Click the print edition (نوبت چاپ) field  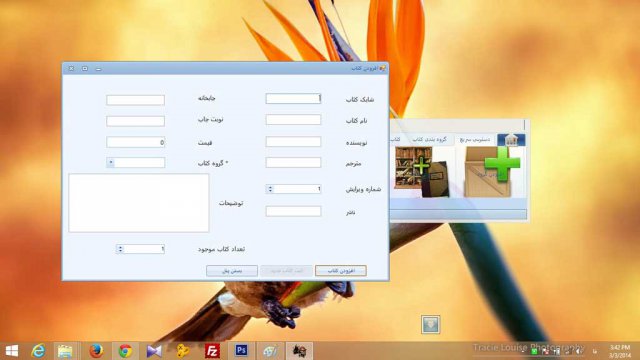(x=136, y=121)
